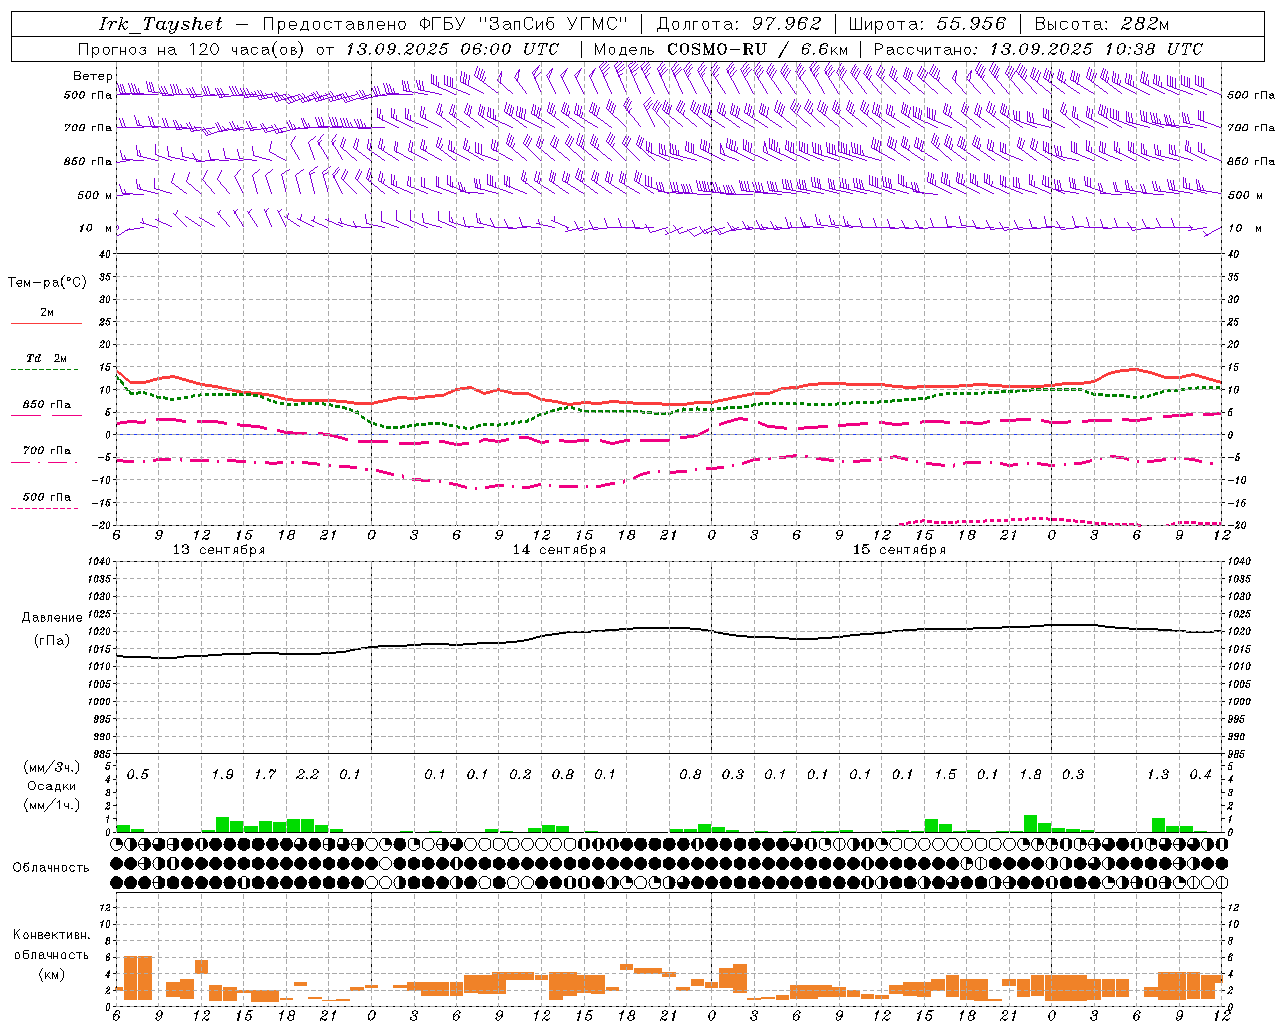Click the Облачность panel label
This screenshot has height=1024, width=1280.
[51, 868]
